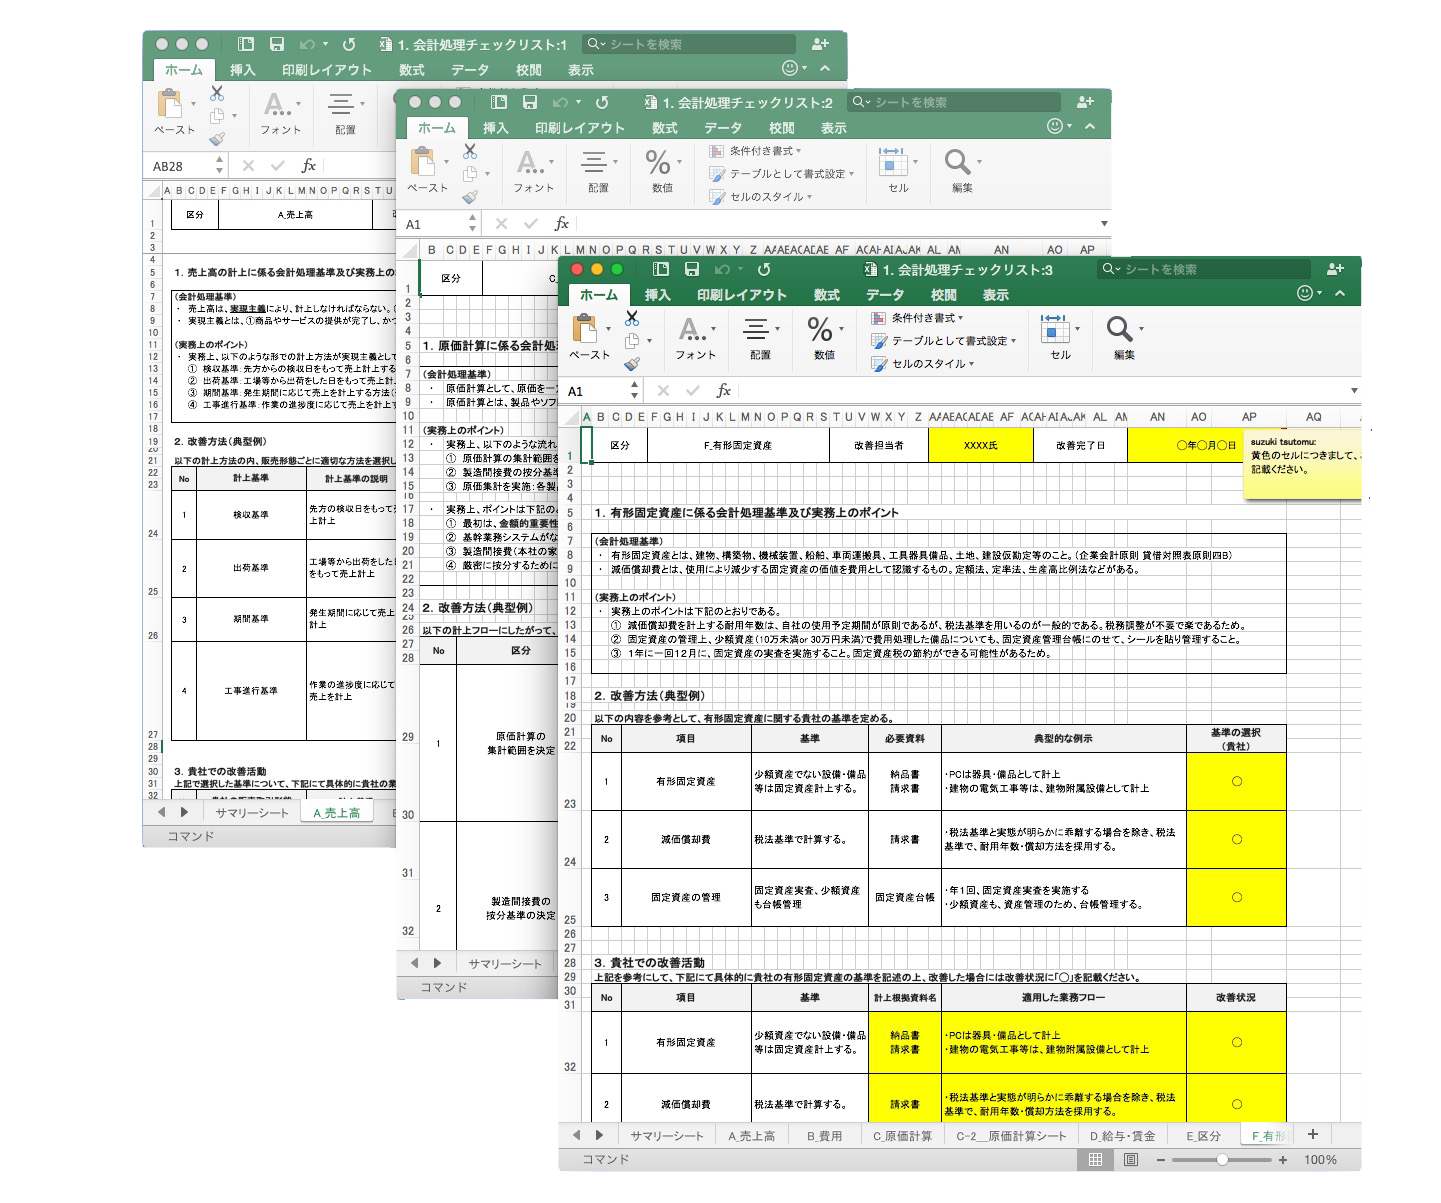Image resolution: width=1441 pixels, height=1203 pixels.
Task: Click the redo icon in checklist:2 title bar
Action: [602, 102]
